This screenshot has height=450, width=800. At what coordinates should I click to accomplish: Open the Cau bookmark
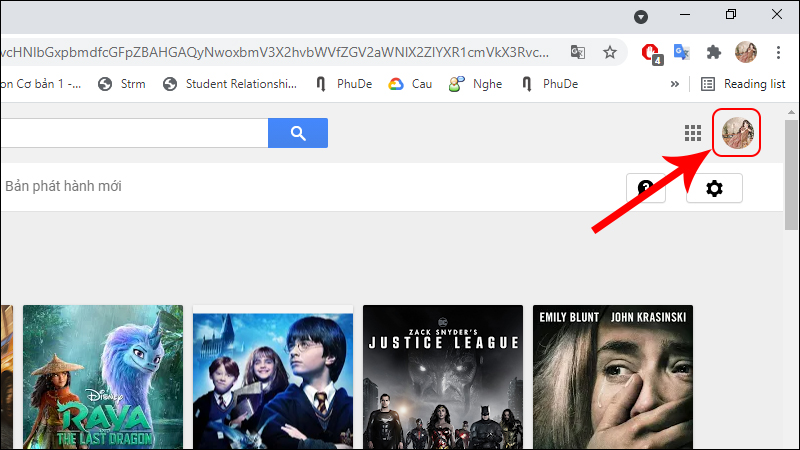tap(410, 84)
